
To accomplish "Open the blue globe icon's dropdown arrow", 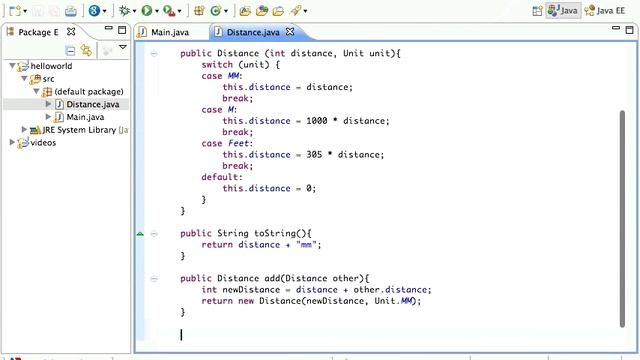I will point(104,11).
